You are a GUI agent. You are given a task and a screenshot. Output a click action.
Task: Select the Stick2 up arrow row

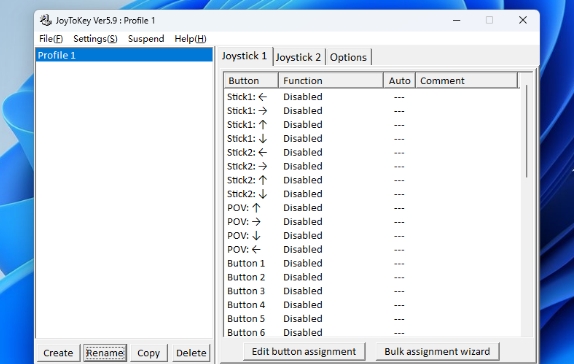click(372, 180)
